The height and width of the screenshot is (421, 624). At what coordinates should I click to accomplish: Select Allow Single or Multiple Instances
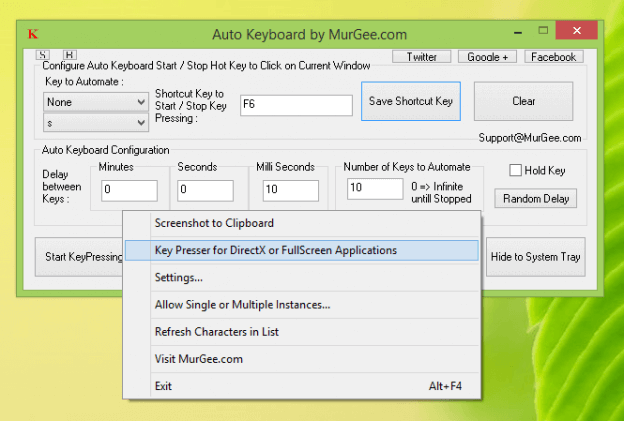[242, 304]
